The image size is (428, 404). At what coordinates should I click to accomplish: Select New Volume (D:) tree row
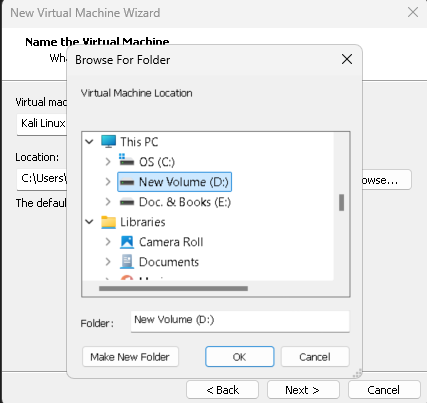[x=175, y=182]
